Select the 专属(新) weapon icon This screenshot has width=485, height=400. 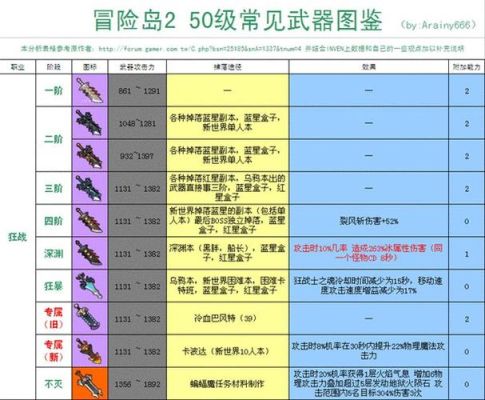click(90, 351)
